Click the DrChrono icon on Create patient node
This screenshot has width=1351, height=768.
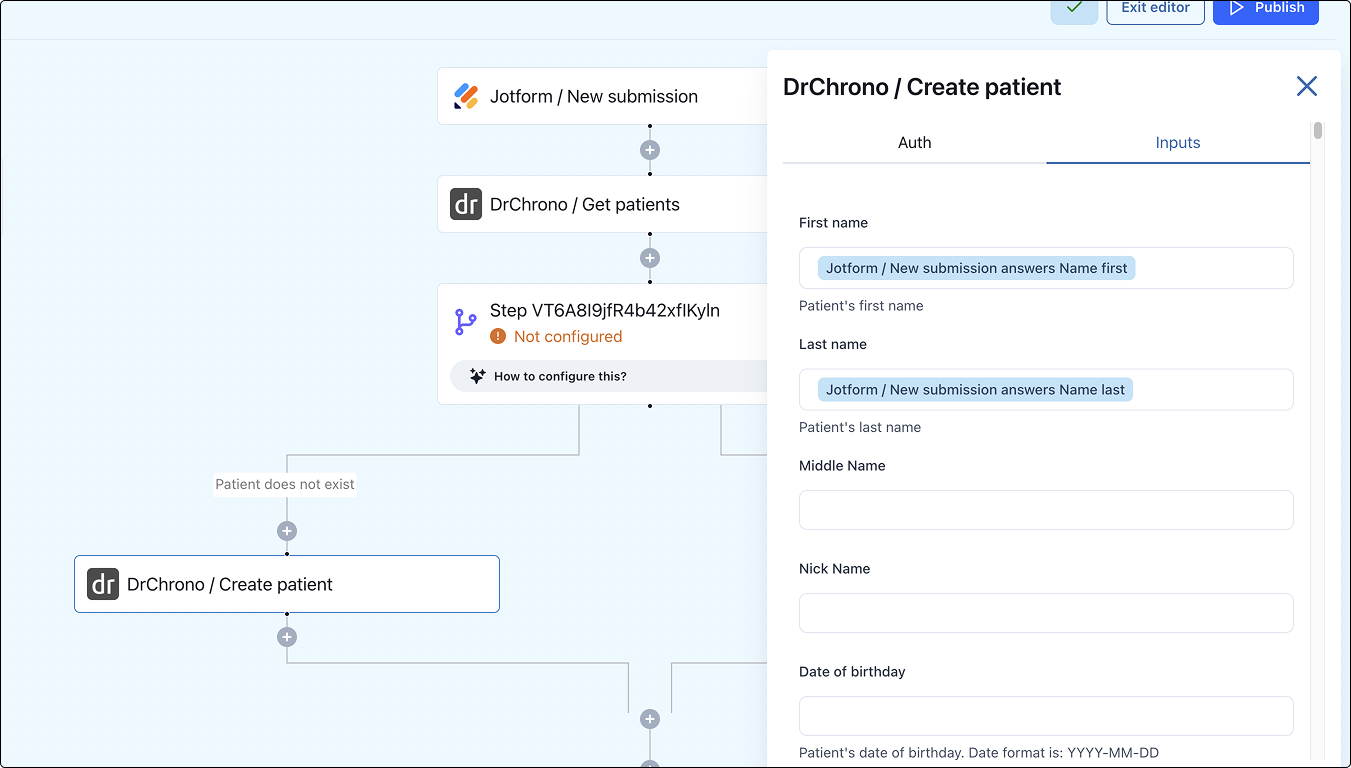tap(103, 584)
